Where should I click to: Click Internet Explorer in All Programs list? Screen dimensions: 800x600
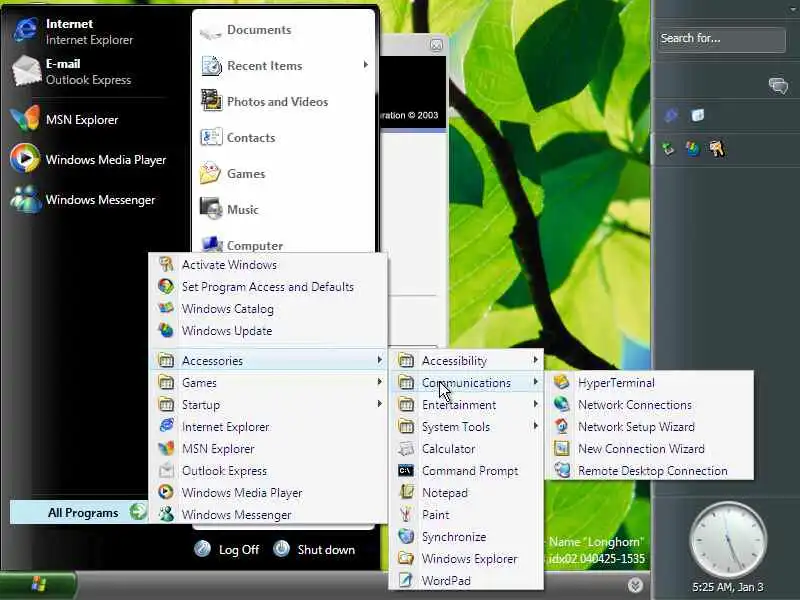point(269,427)
